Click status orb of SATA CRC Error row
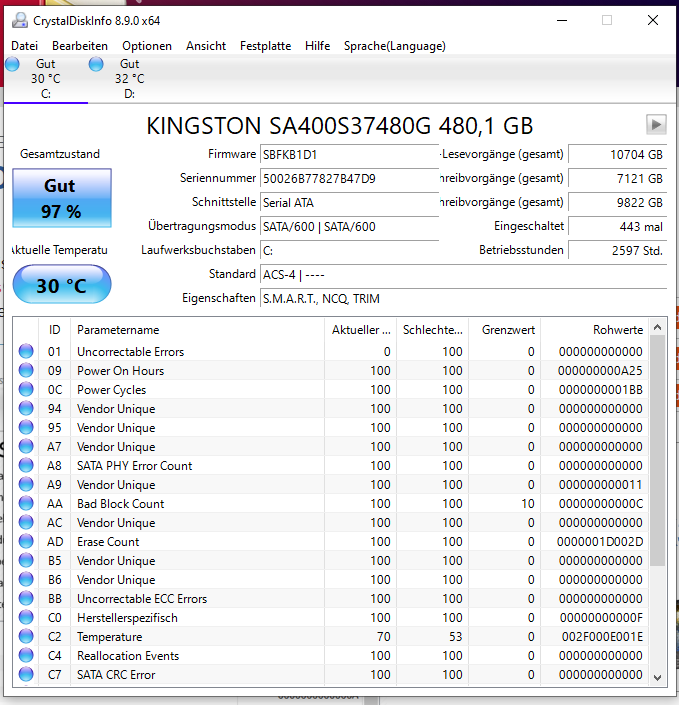The height and width of the screenshot is (705, 679). tap(26, 674)
